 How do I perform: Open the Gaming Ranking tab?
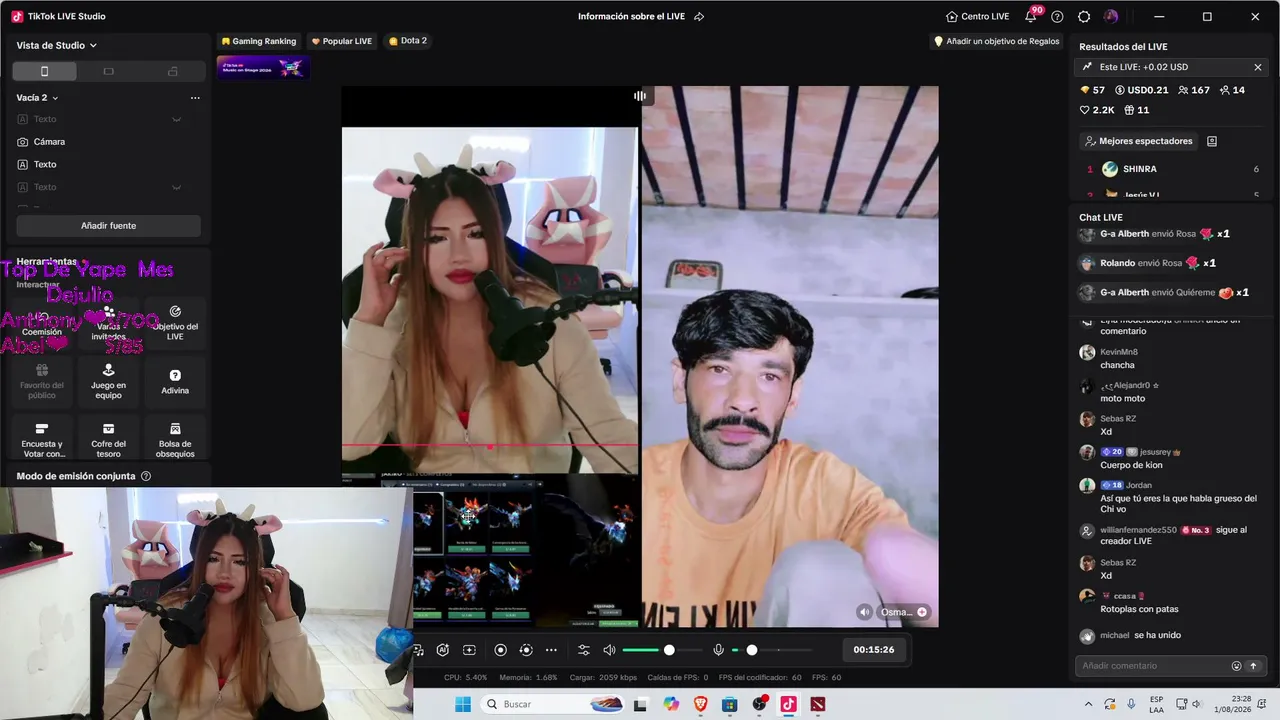click(259, 41)
